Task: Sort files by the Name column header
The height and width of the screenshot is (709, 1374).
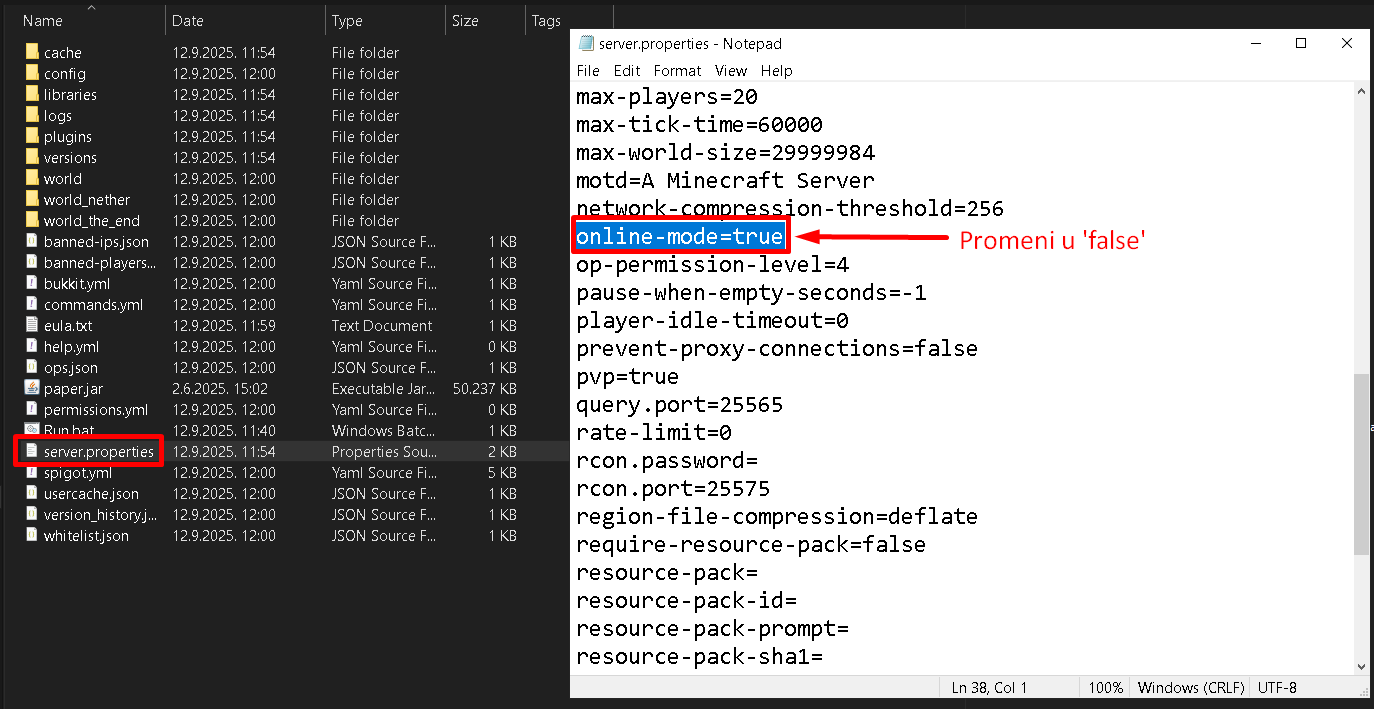Action: 43,20
